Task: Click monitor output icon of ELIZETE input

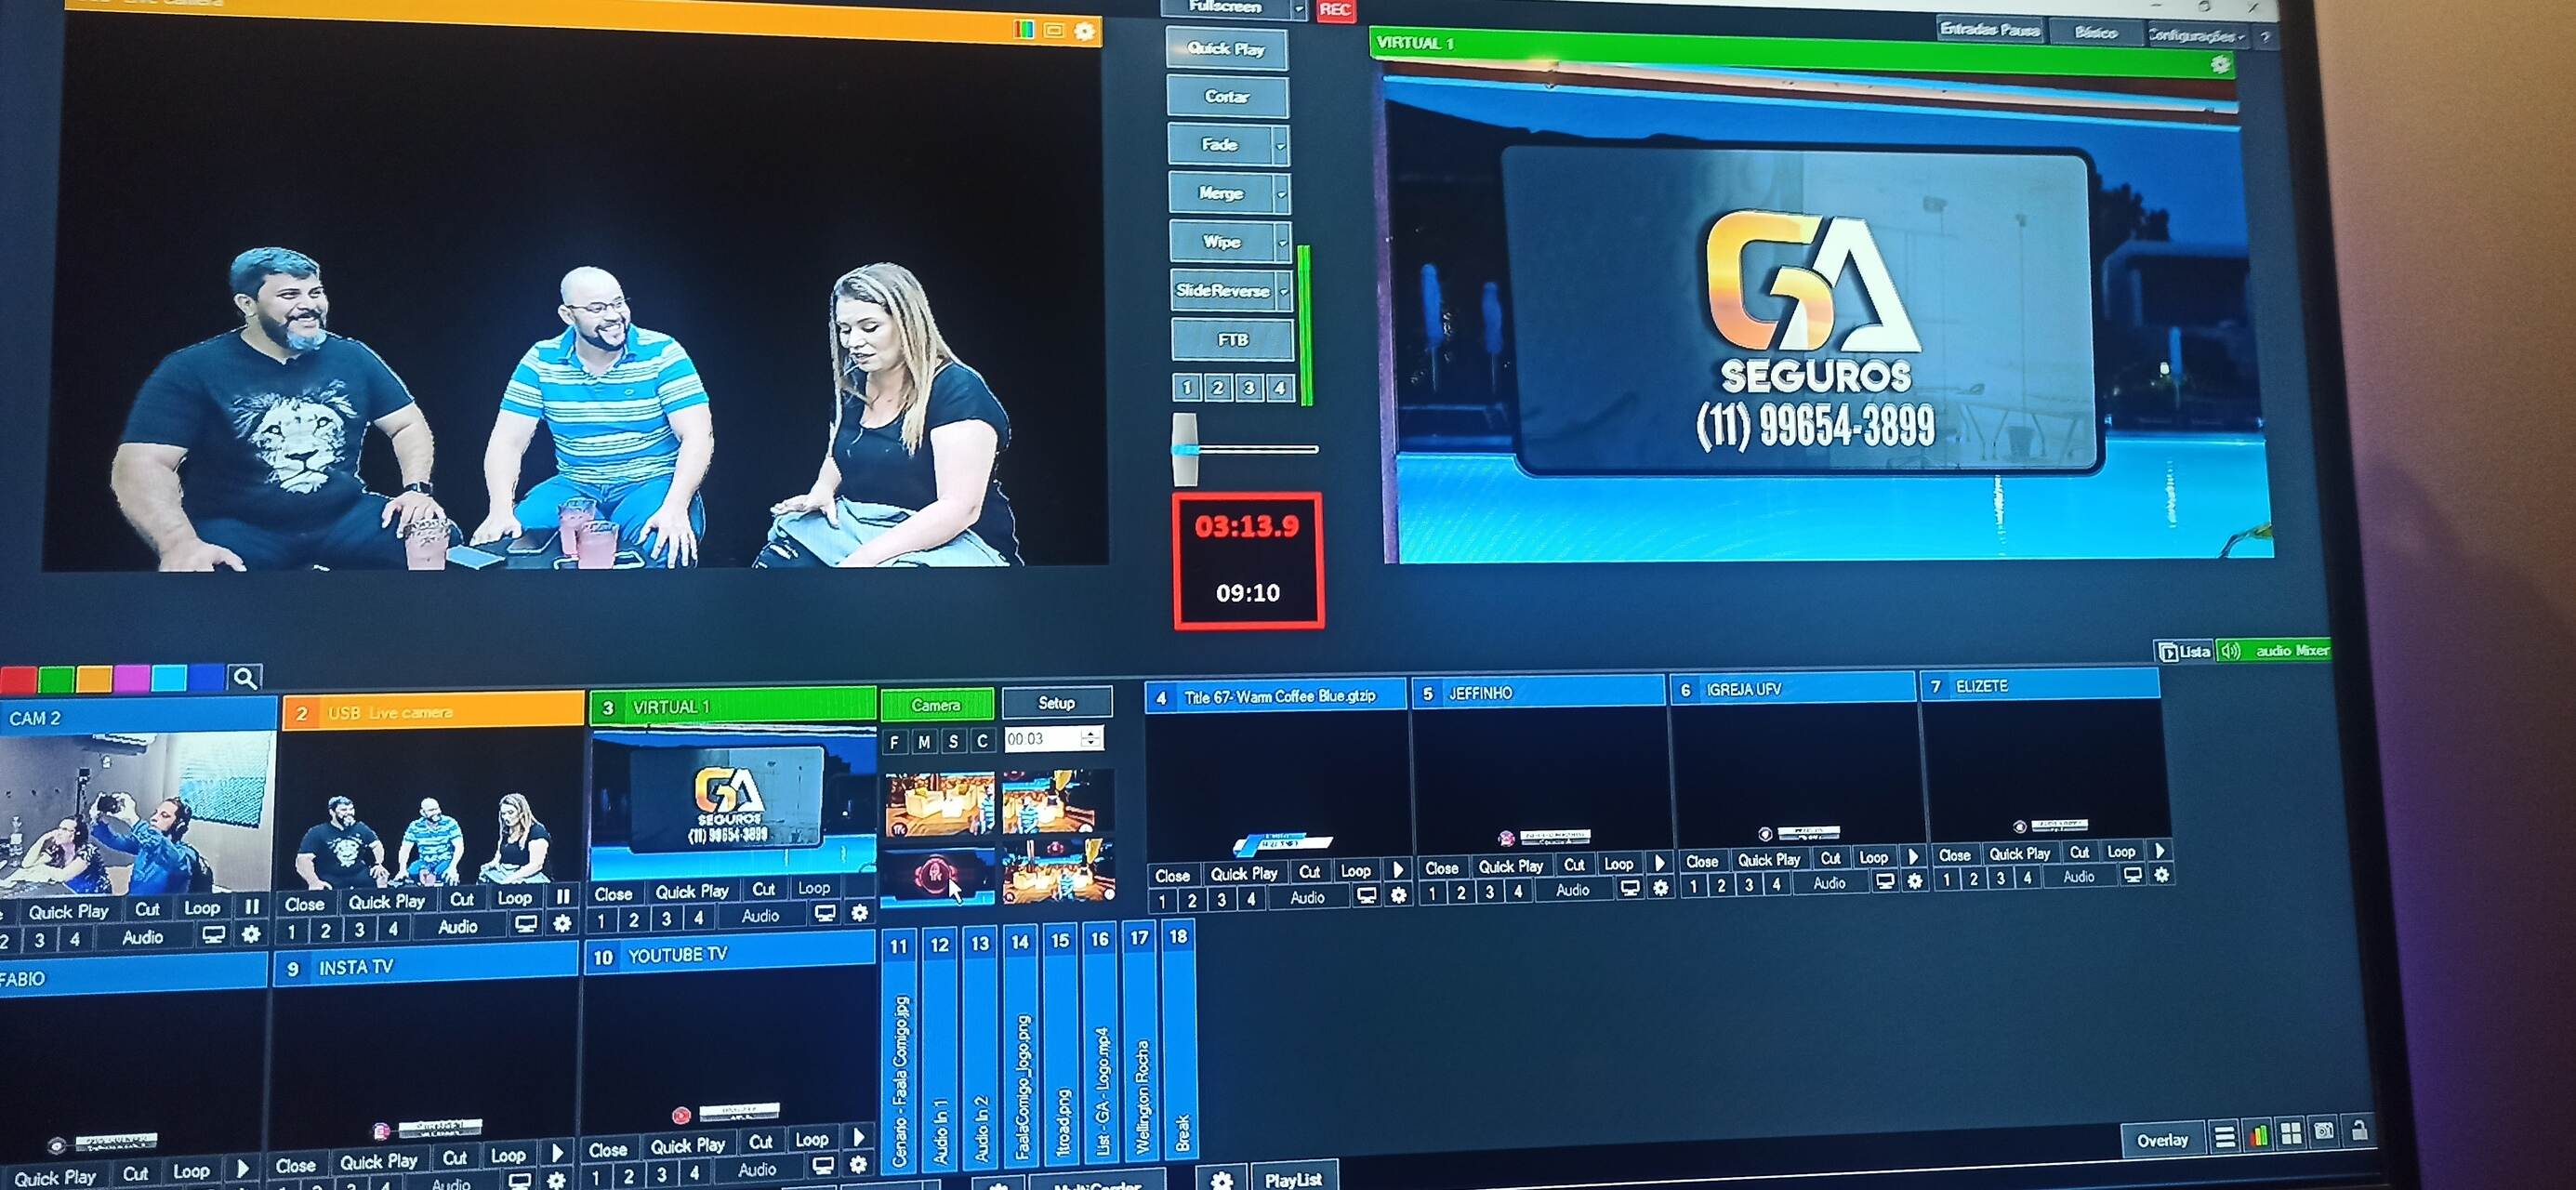Action: point(2132,875)
